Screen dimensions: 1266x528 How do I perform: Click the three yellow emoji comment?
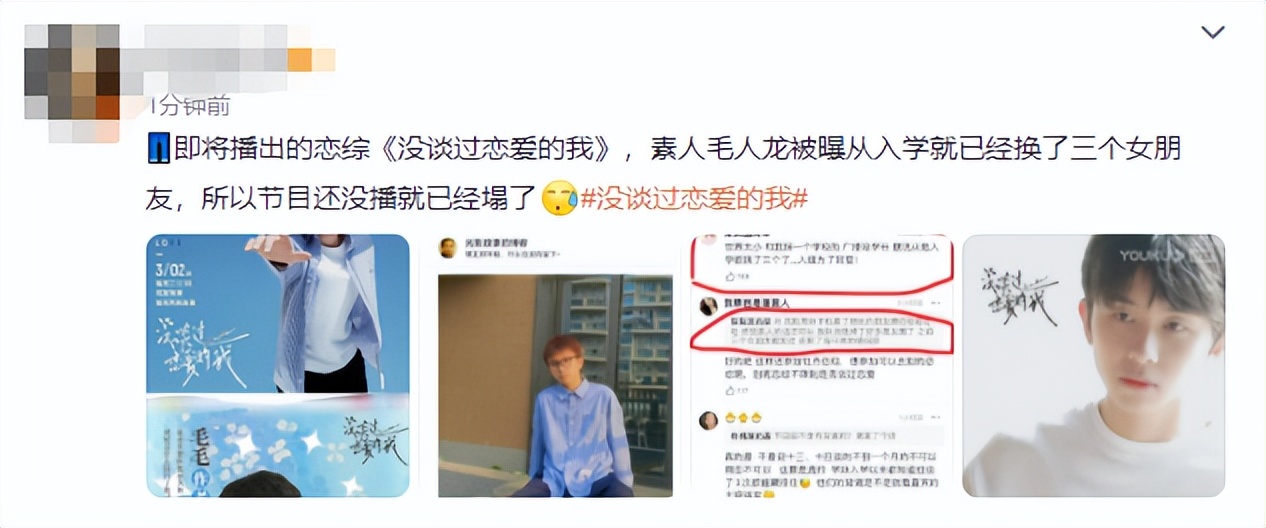coord(745,416)
